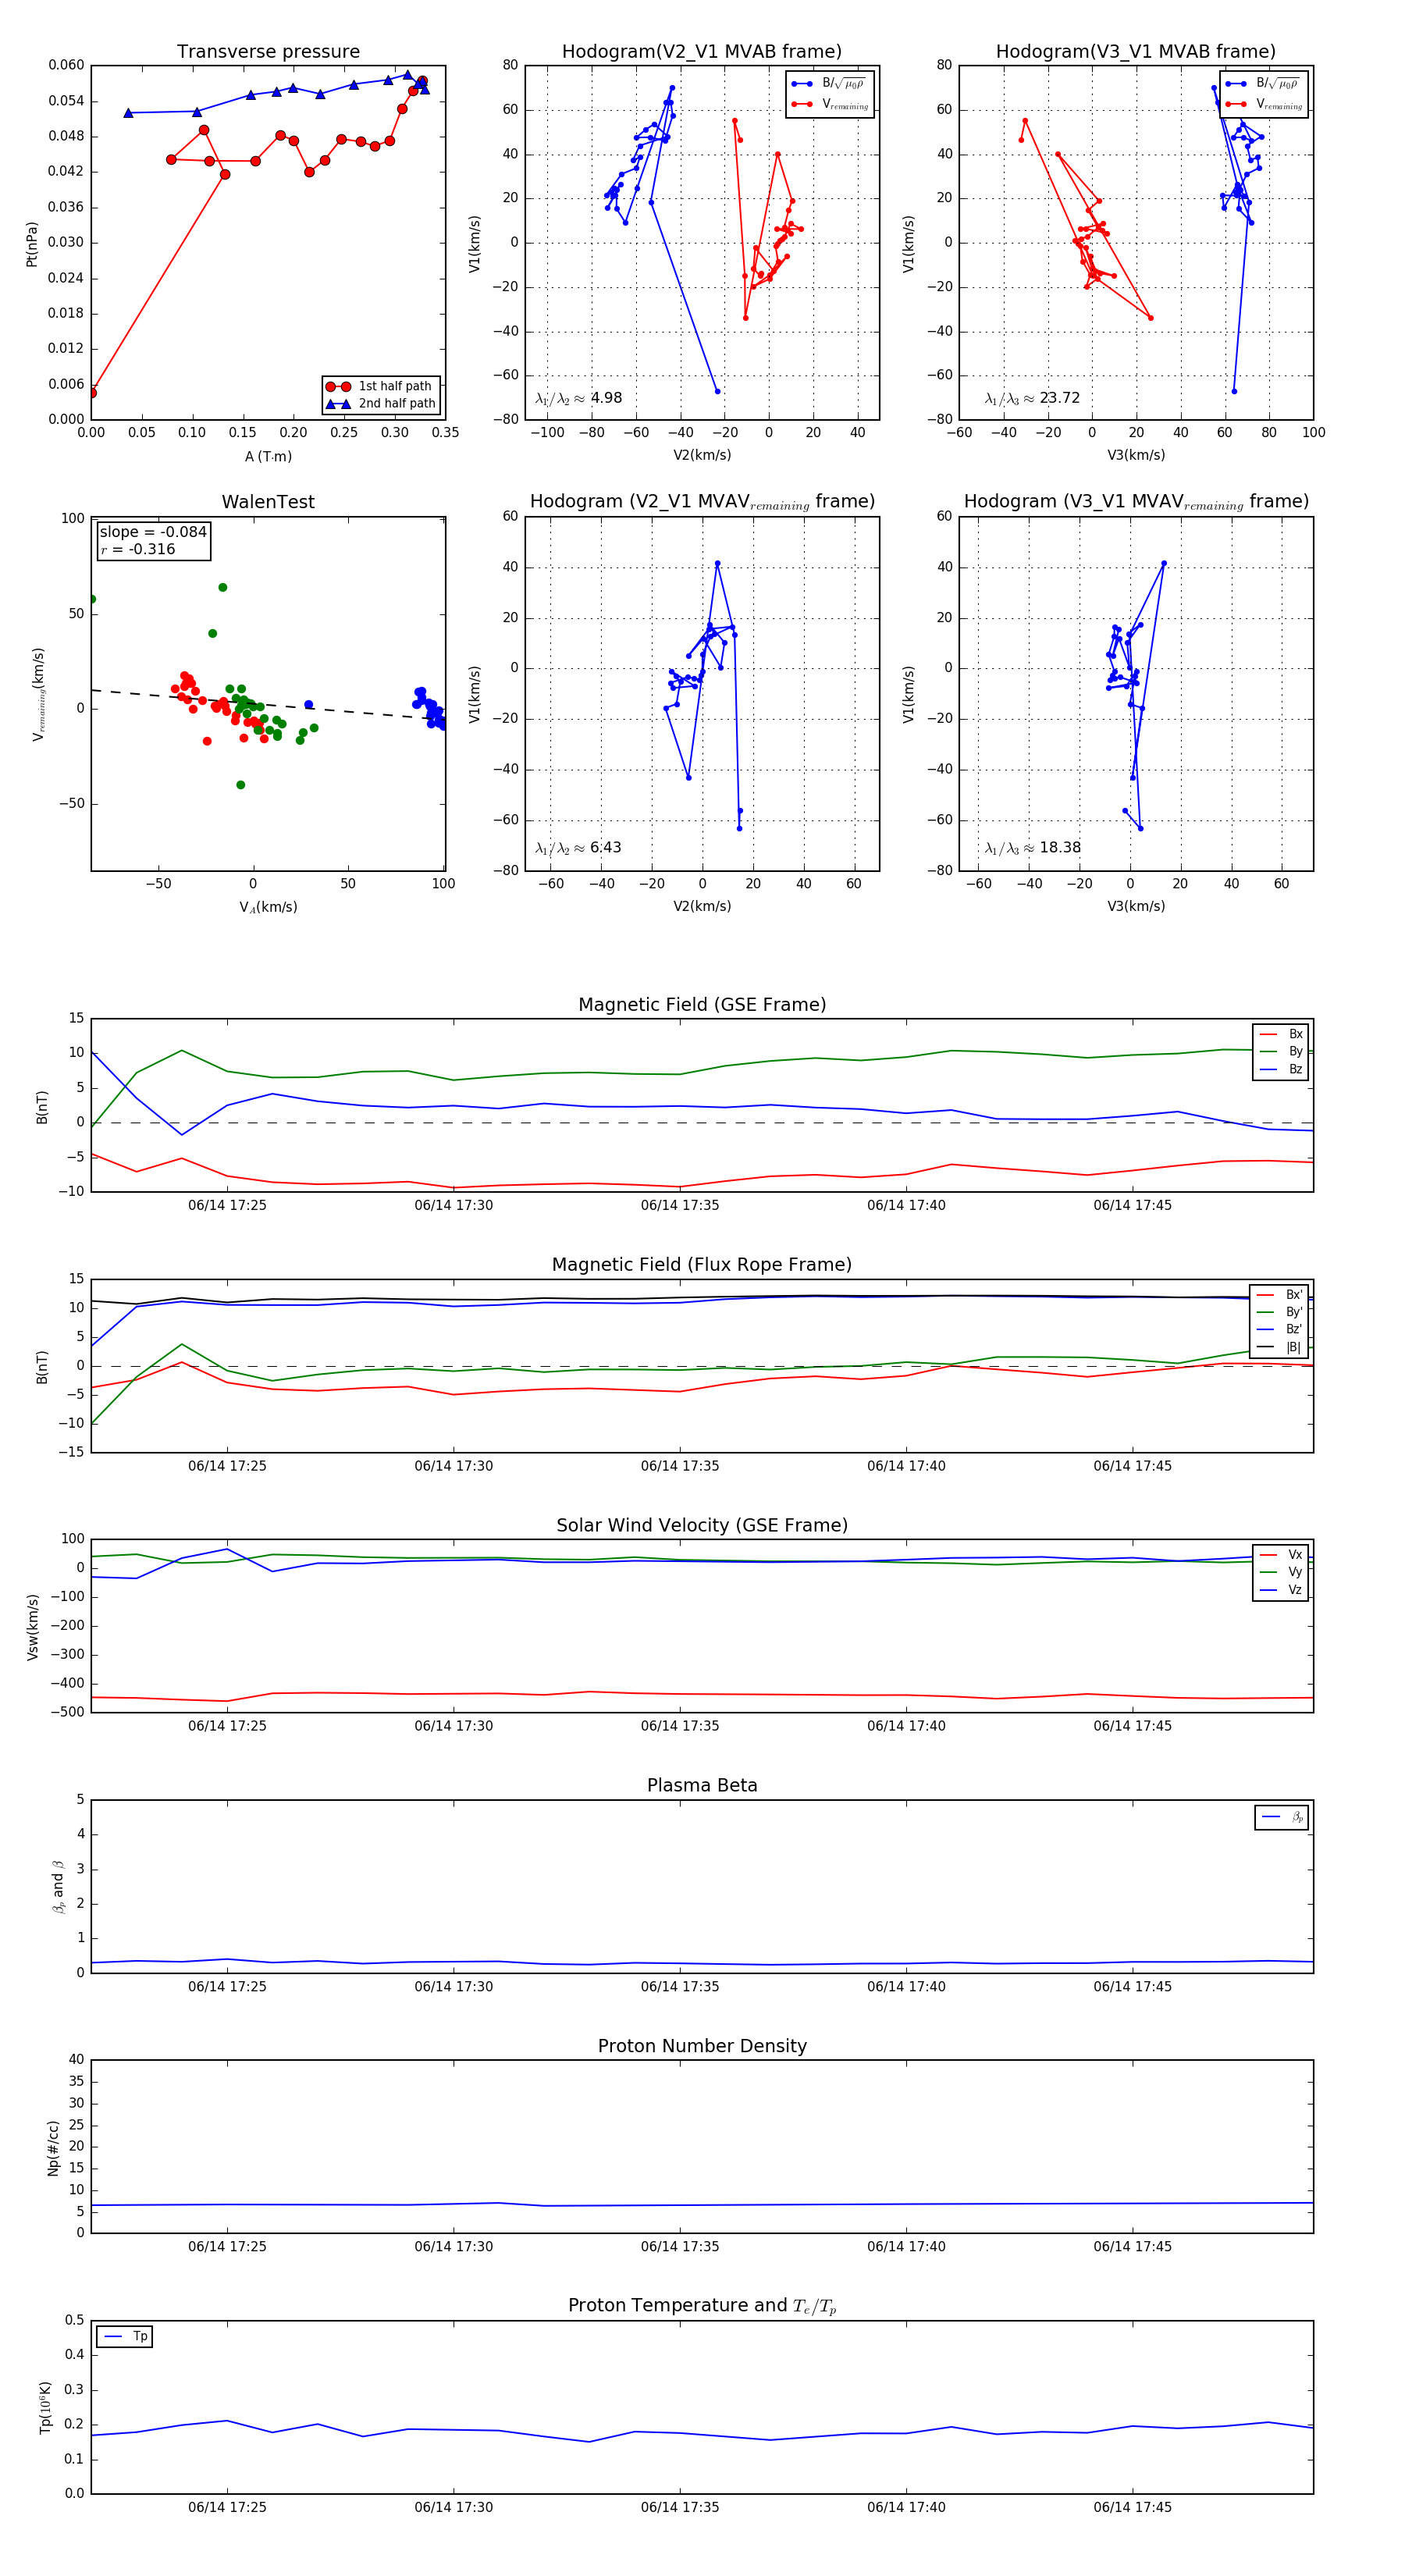Click the |B| entry in Flux Rope legend
The image size is (1405, 2576).
point(1279,1348)
